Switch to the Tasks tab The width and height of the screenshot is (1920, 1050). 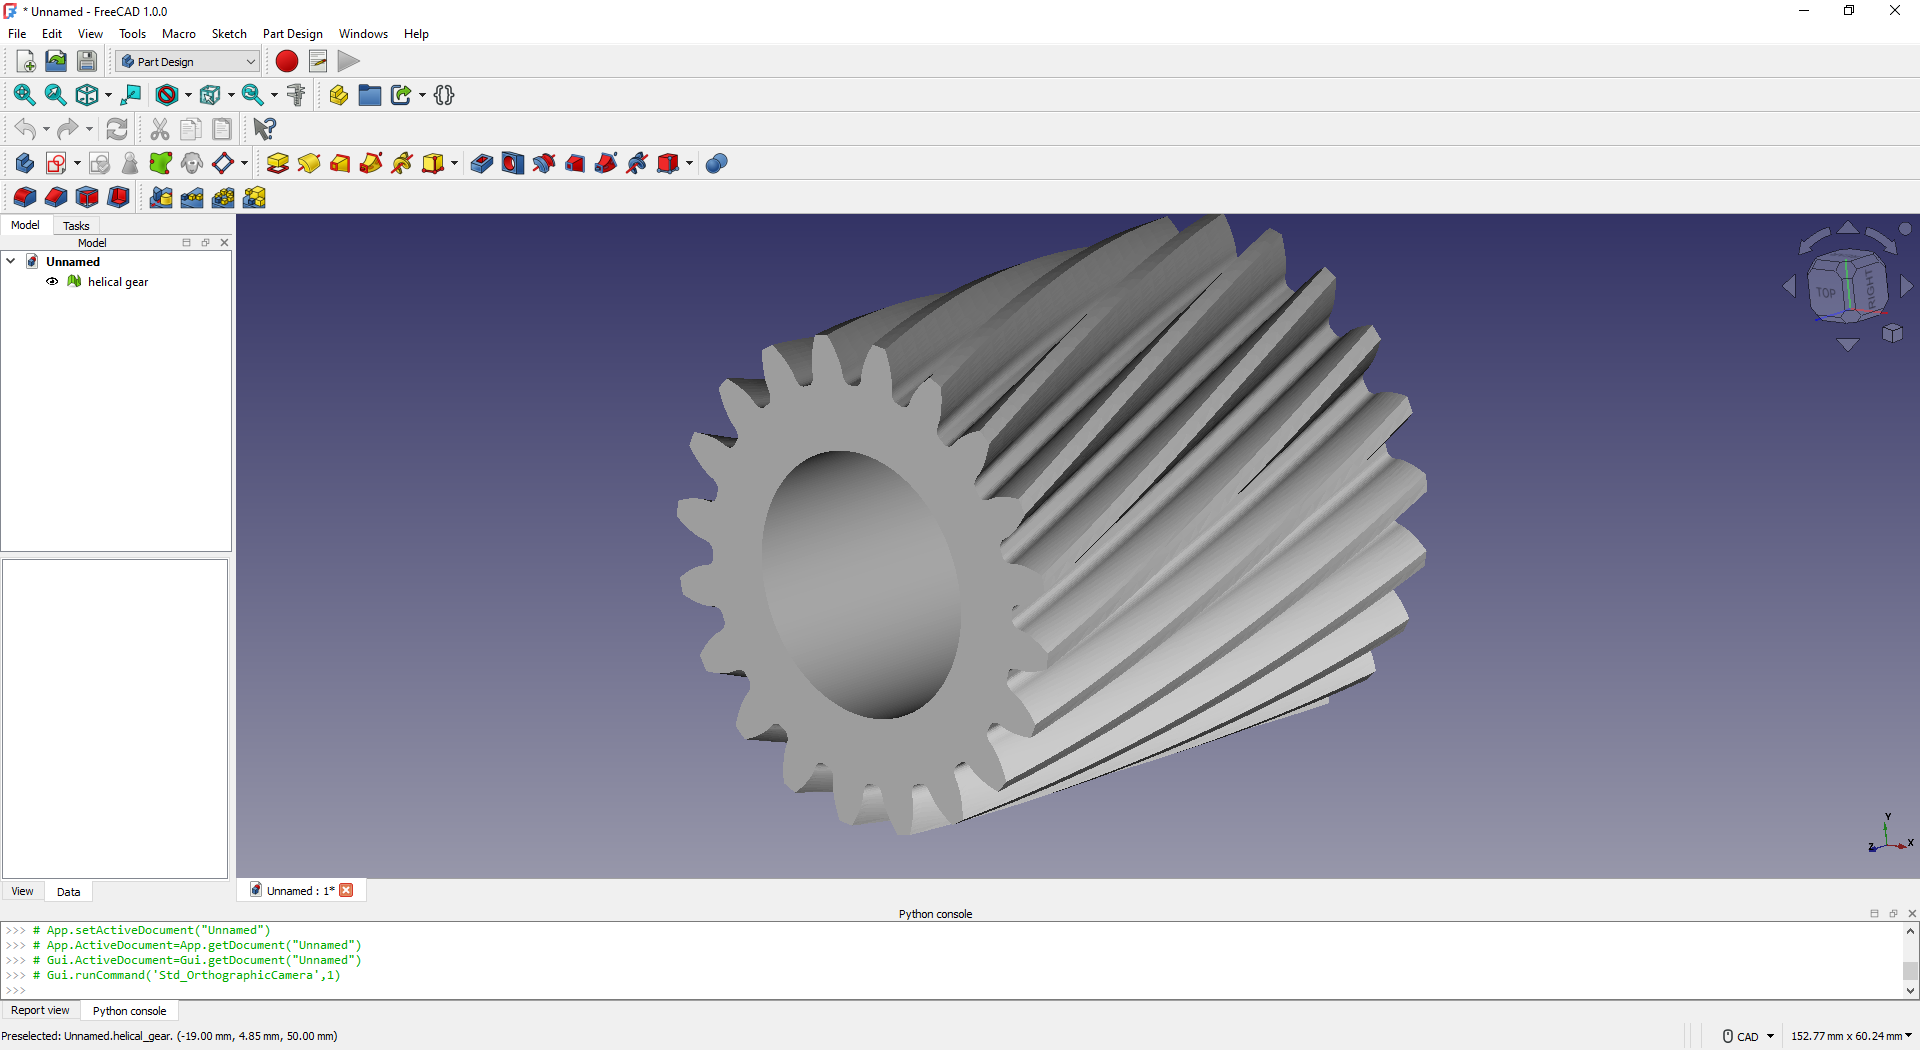[x=76, y=226]
